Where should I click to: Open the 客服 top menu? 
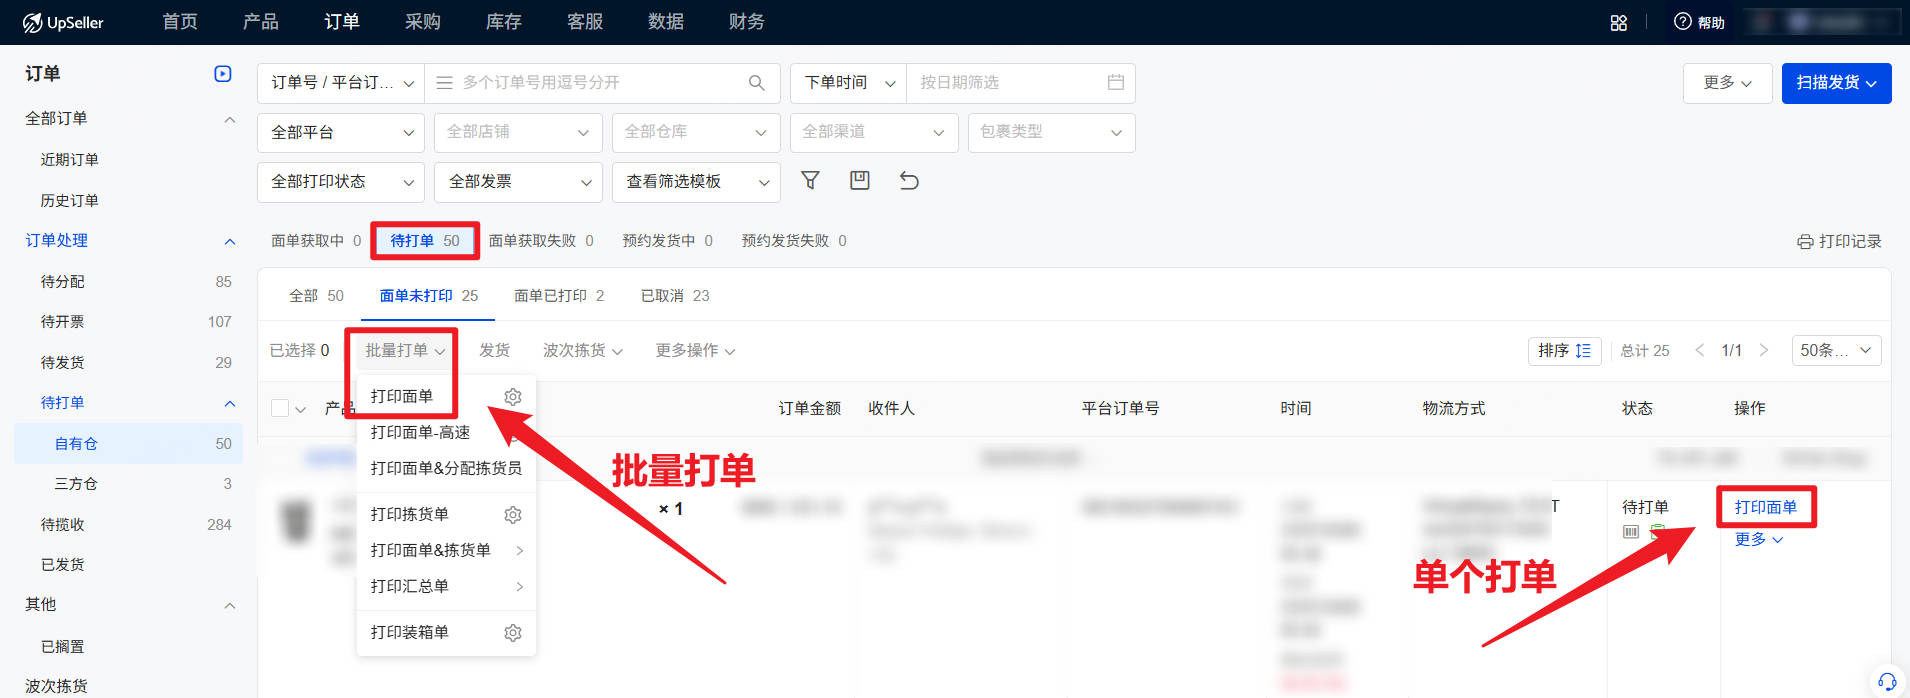pyautogui.click(x=585, y=22)
